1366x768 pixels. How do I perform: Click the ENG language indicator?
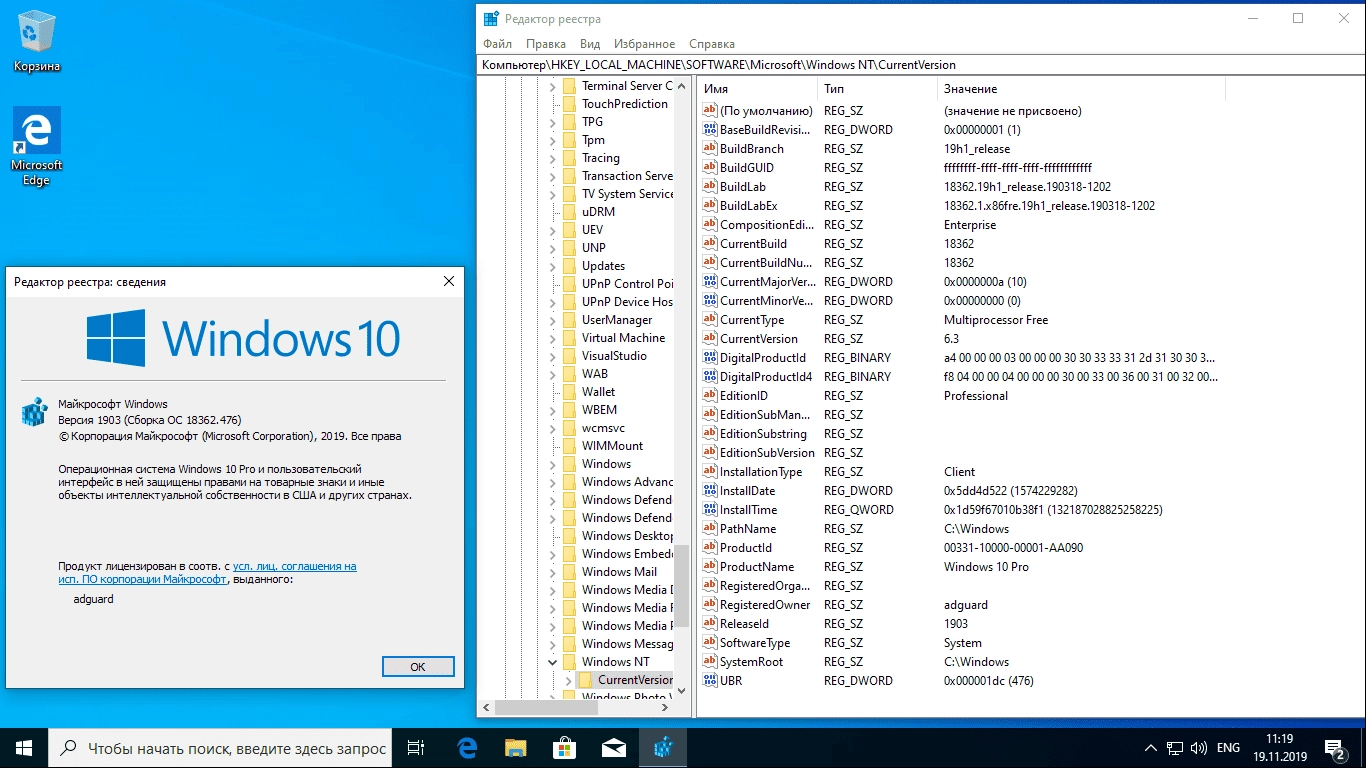(1228, 748)
